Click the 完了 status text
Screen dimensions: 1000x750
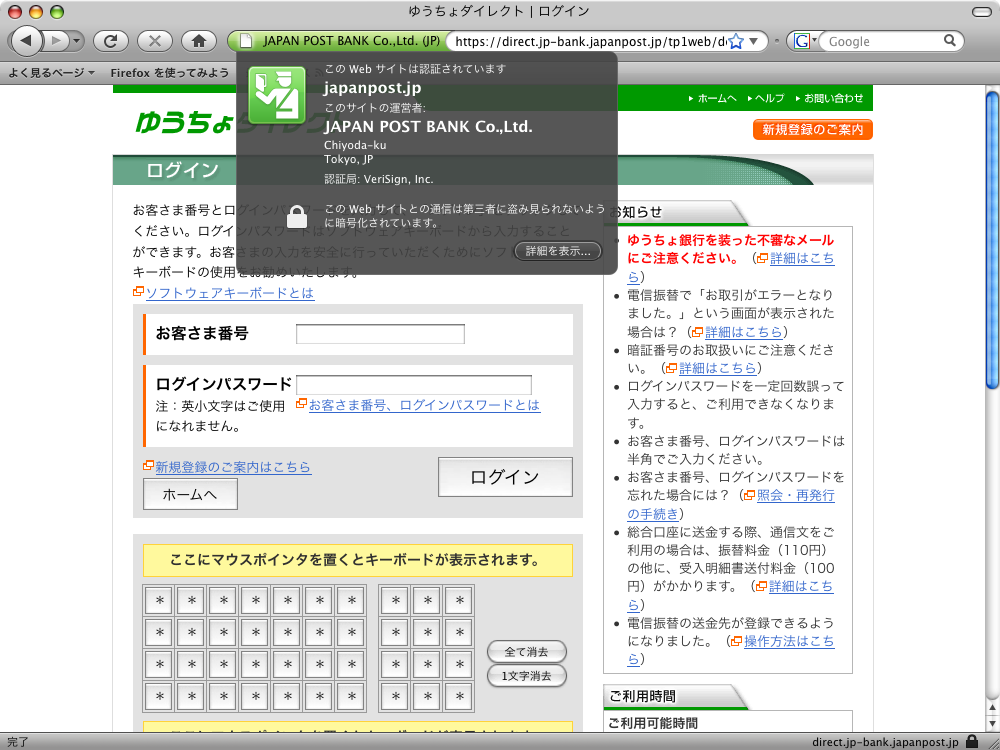18,742
